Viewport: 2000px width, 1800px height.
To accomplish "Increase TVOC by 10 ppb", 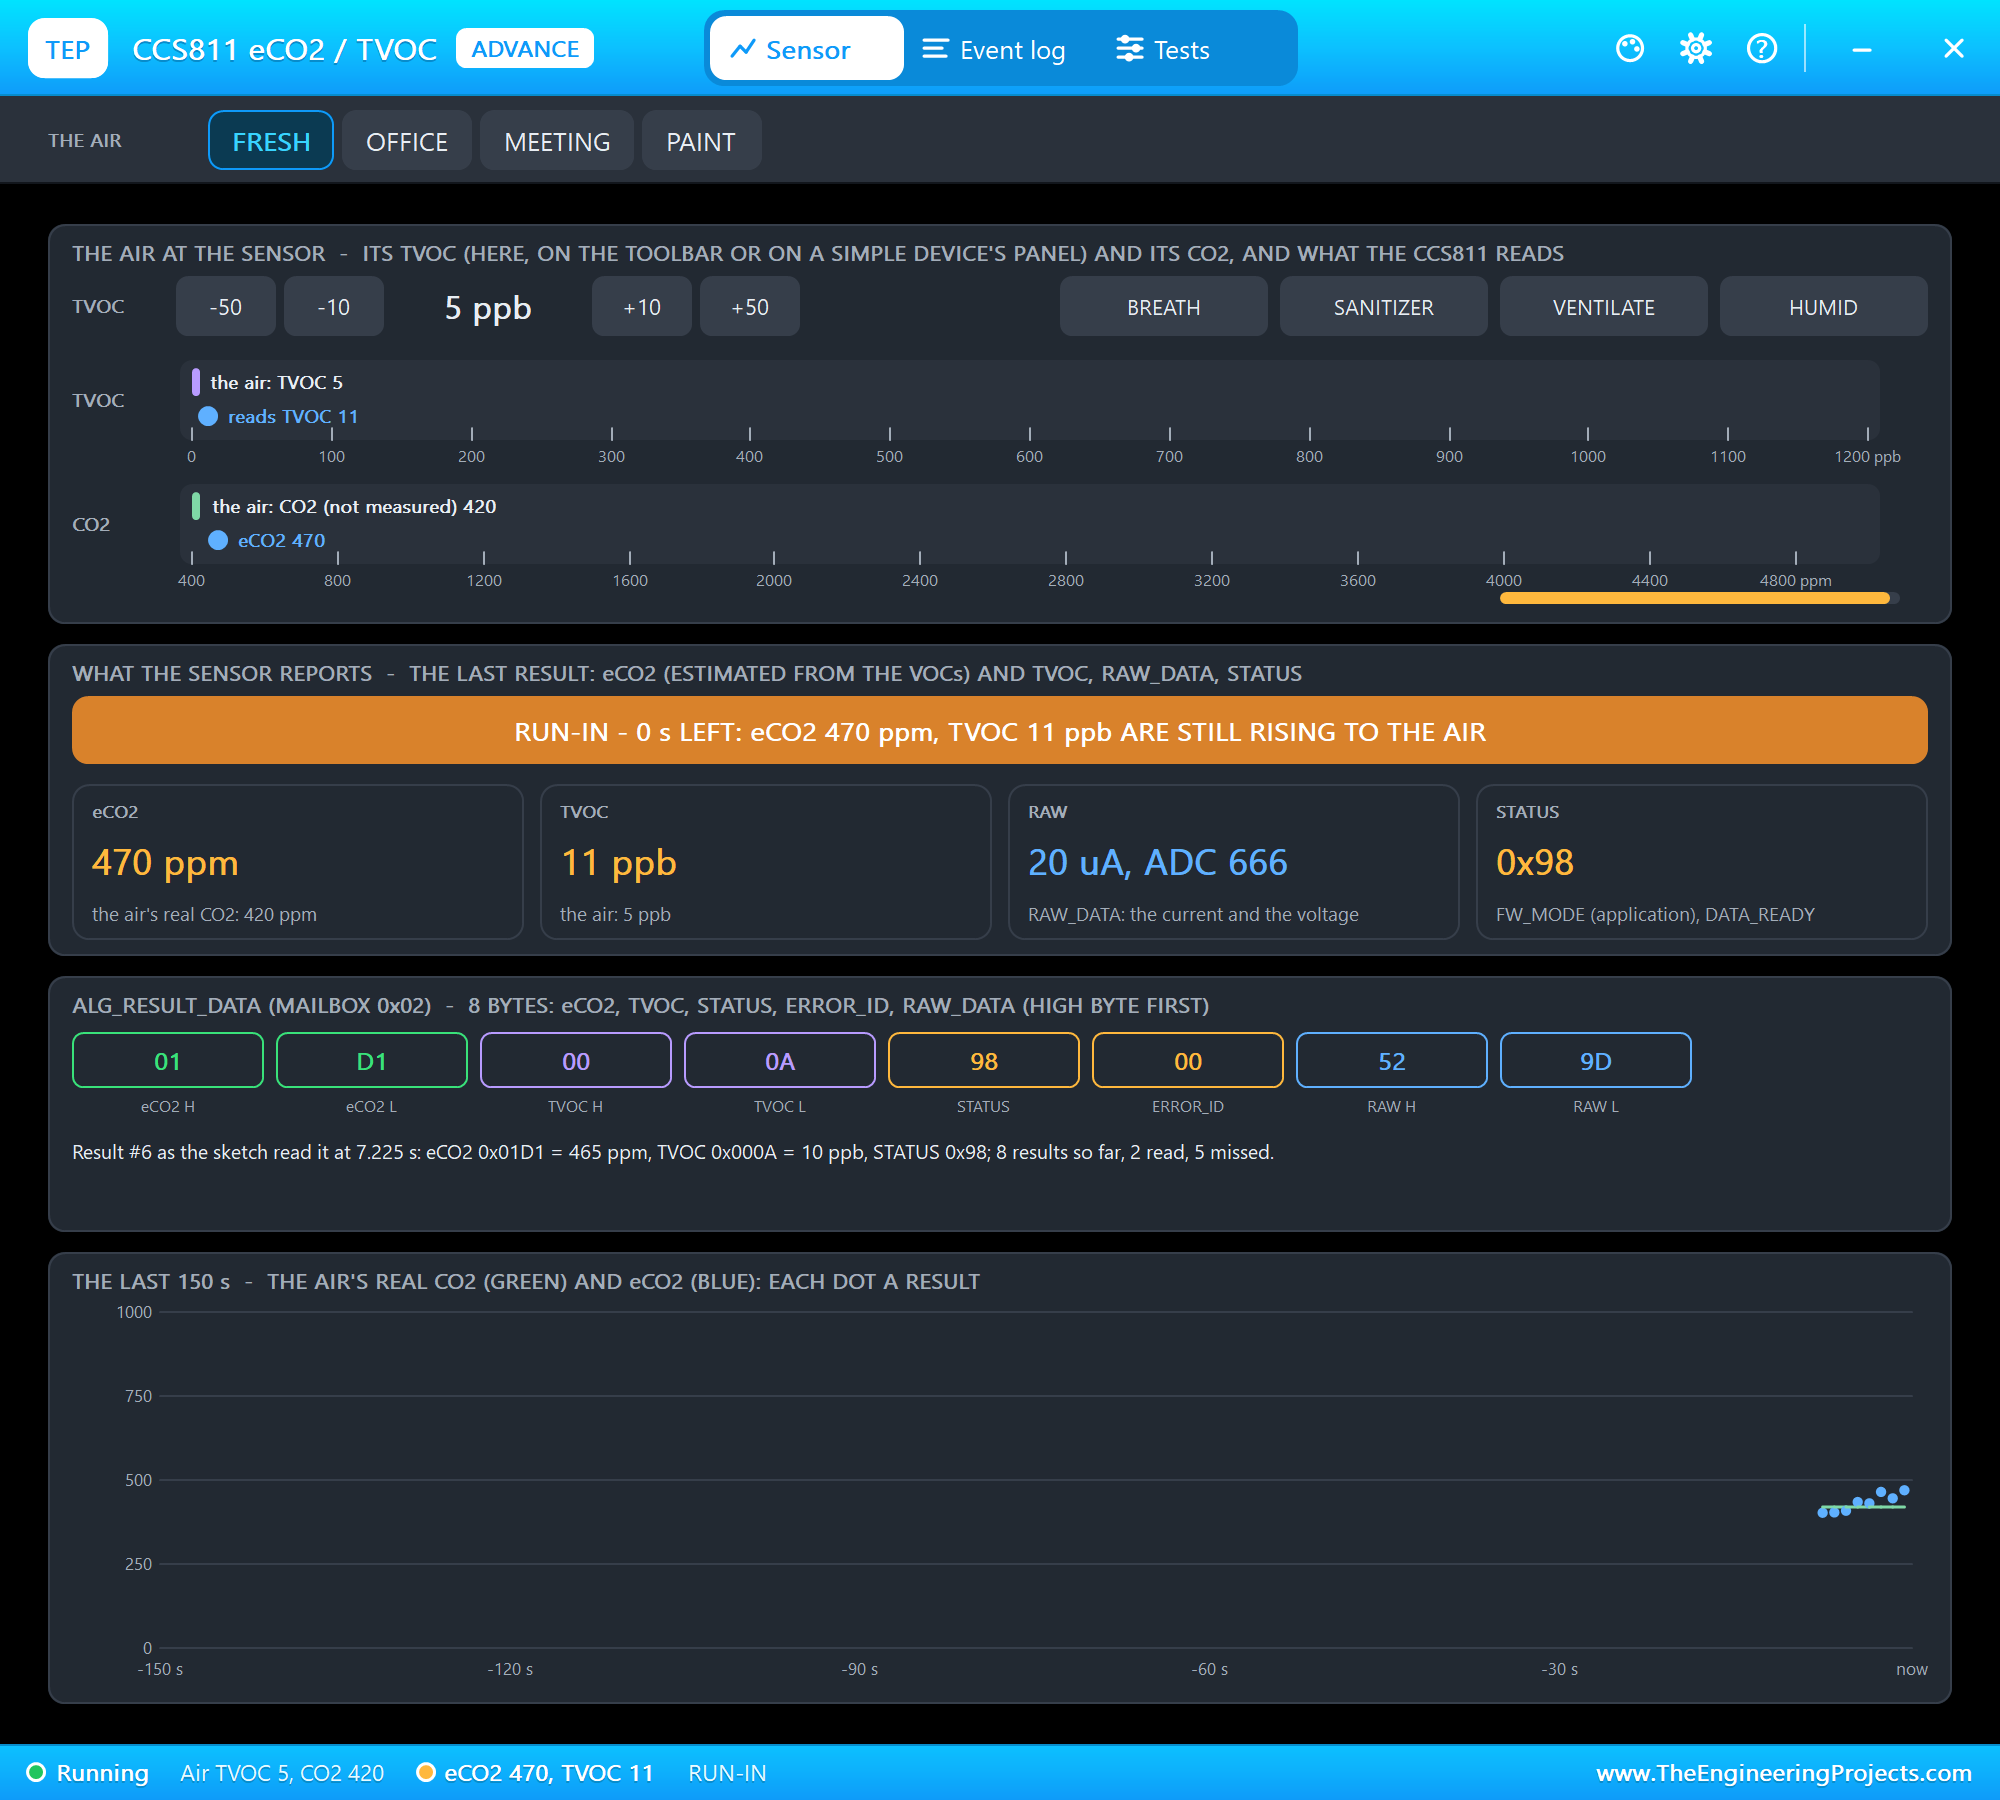I will pyautogui.click(x=642, y=307).
